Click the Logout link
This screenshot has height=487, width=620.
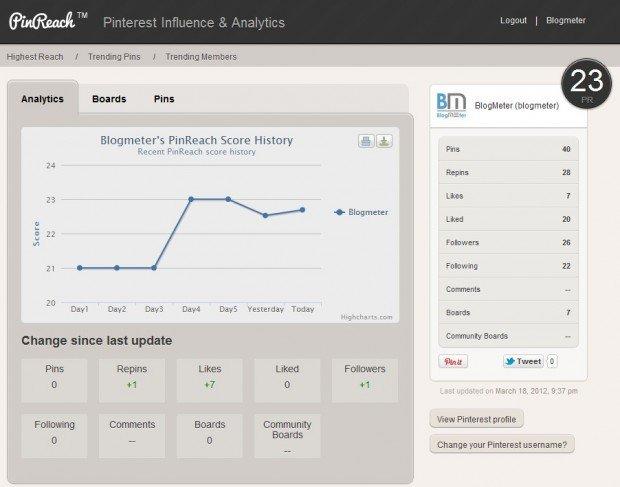(x=513, y=20)
